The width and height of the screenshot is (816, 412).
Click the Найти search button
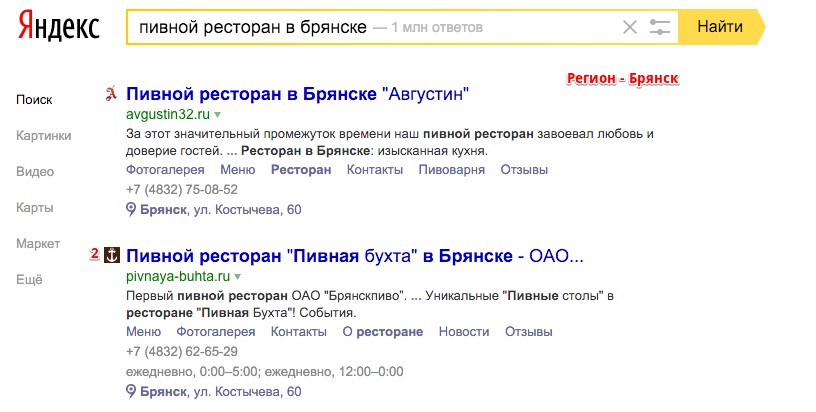point(721,27)
